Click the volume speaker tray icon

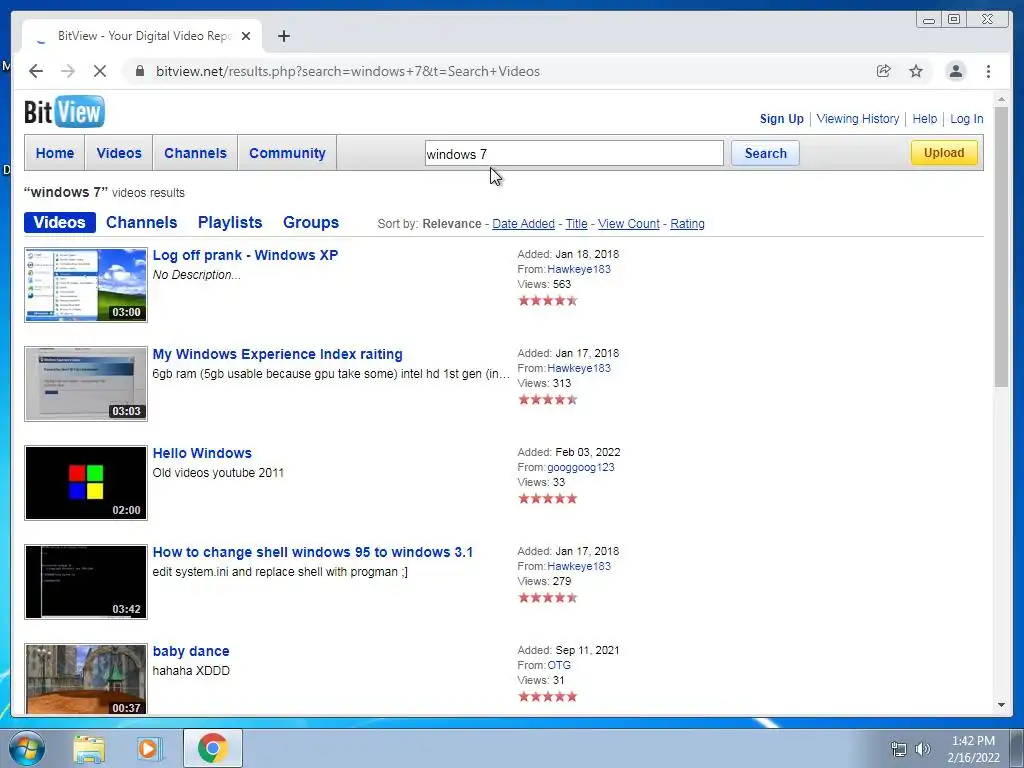(923, 749)
